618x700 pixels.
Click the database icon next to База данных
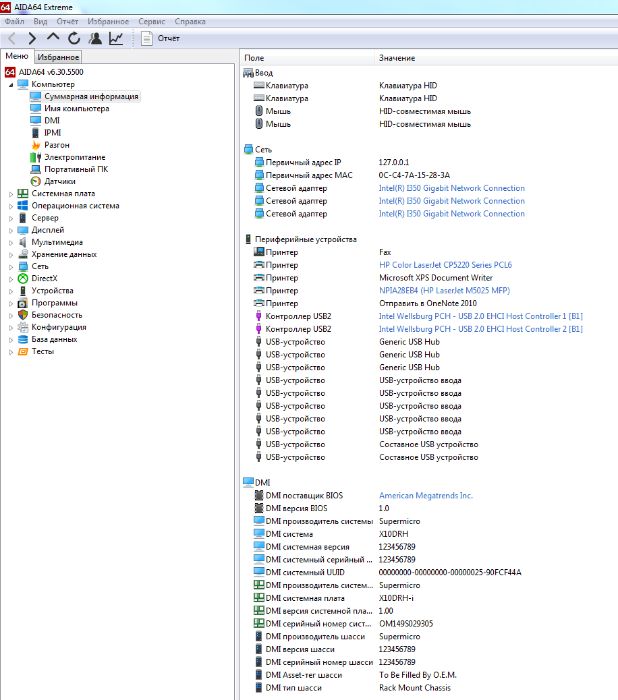[x=23, y=339]
